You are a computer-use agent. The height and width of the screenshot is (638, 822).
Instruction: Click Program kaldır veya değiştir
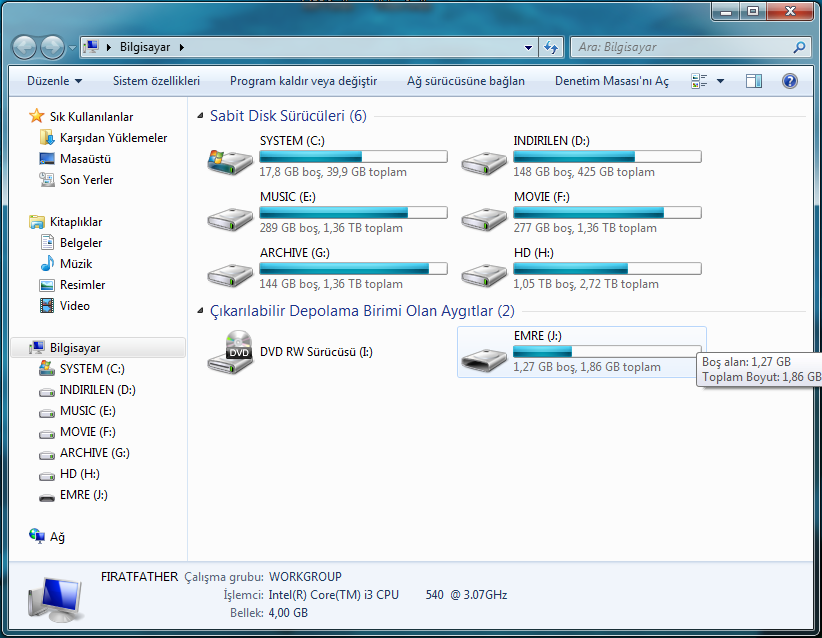[x=303, y=81]
